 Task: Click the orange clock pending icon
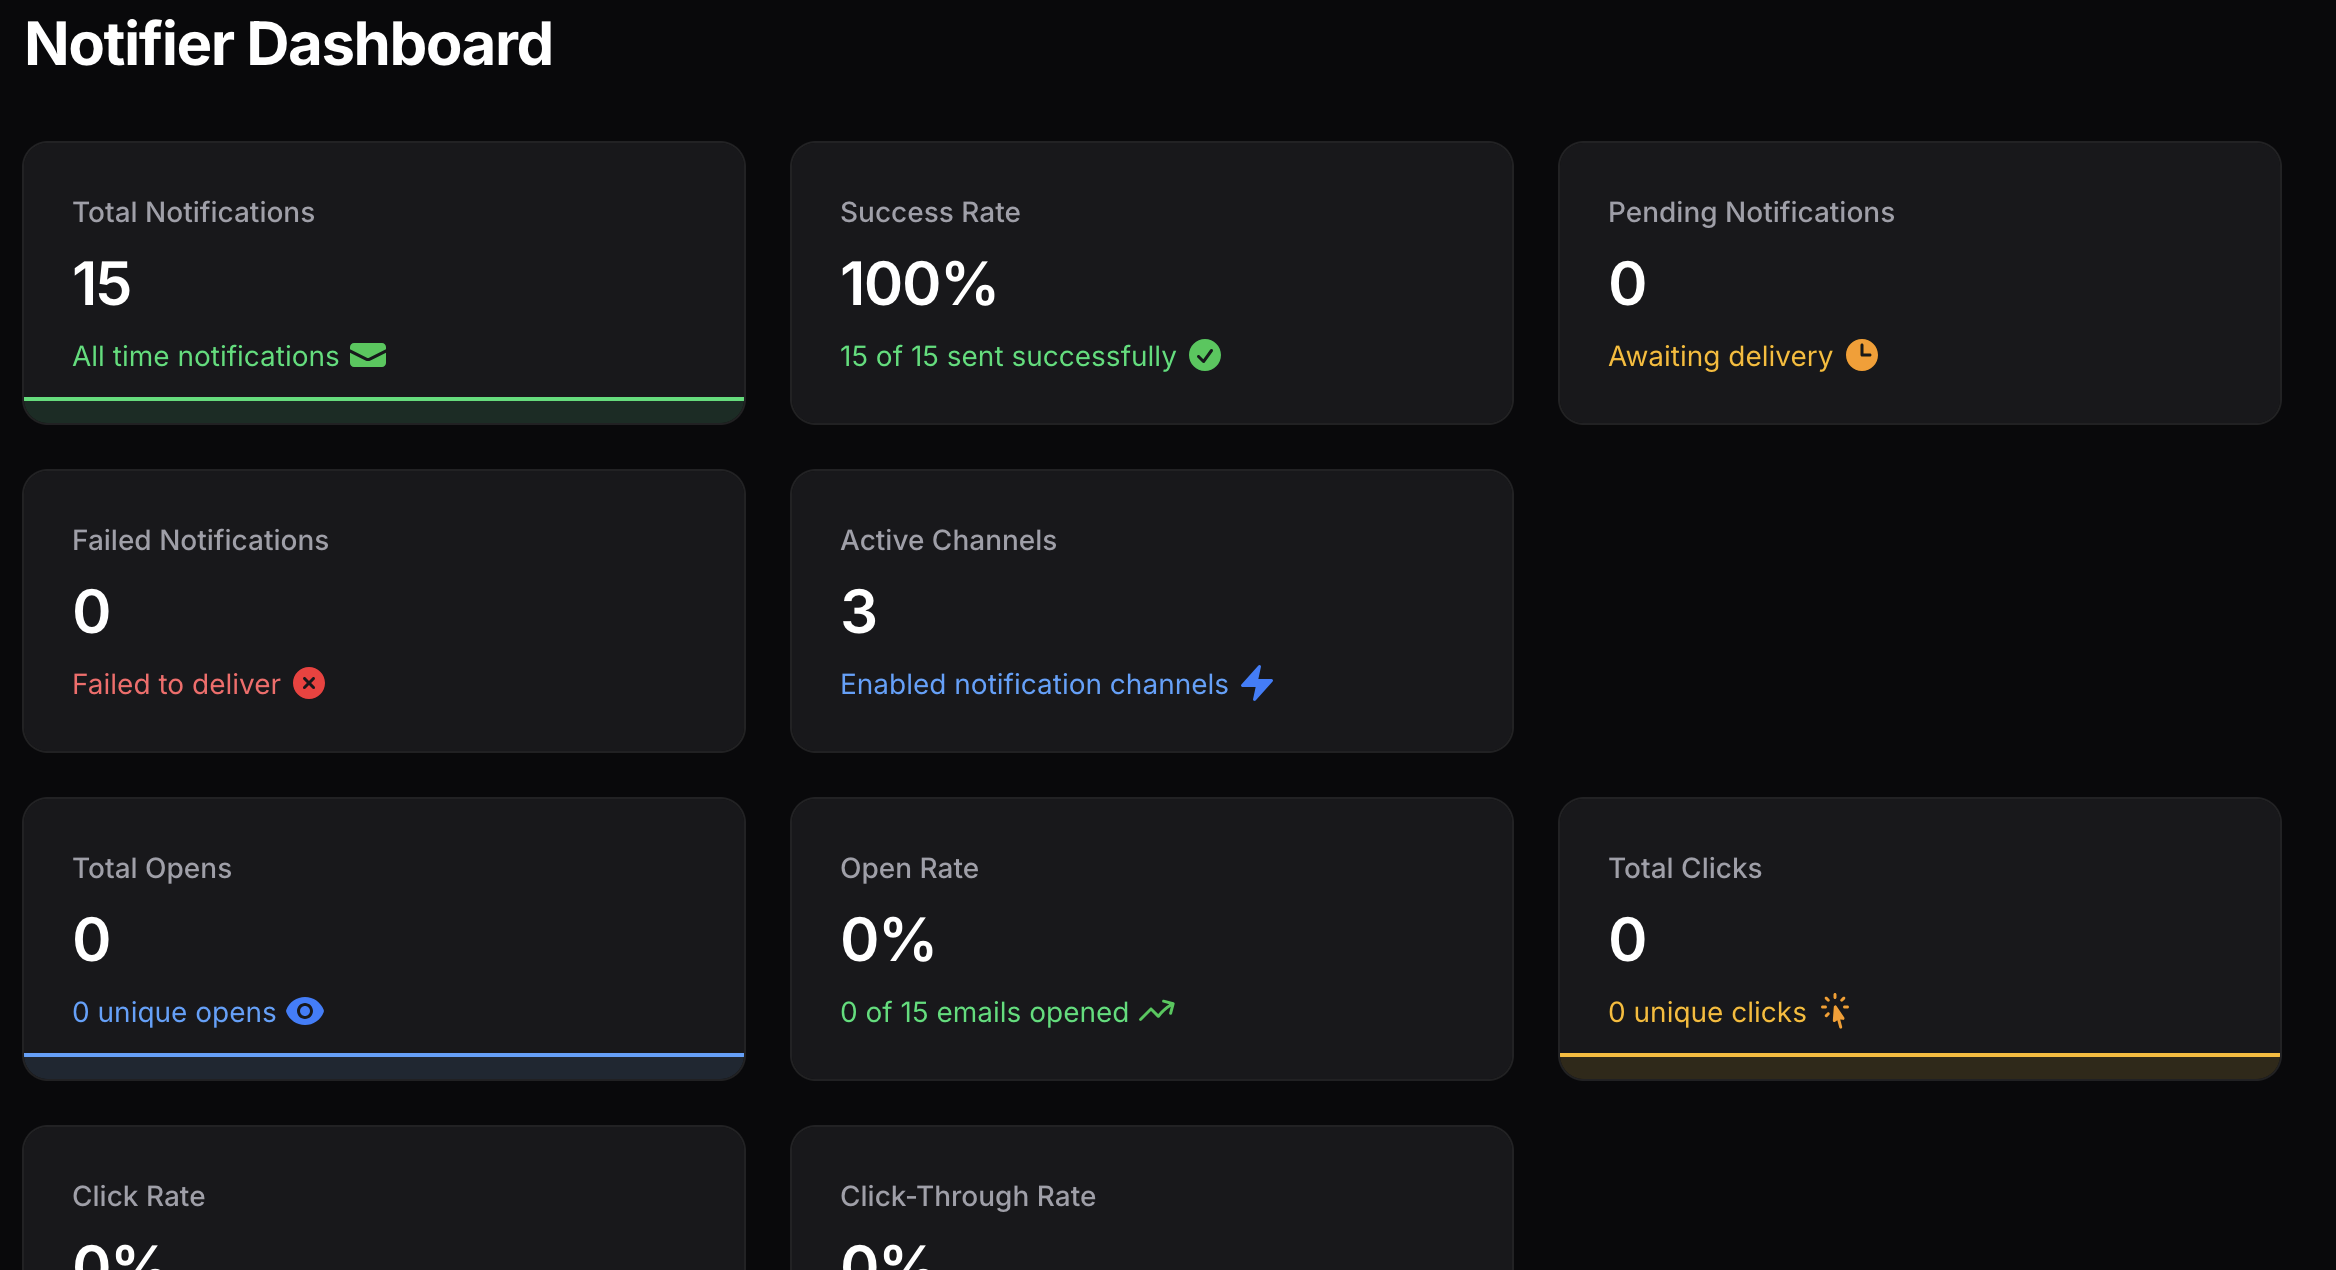[x=1861, y=355]
